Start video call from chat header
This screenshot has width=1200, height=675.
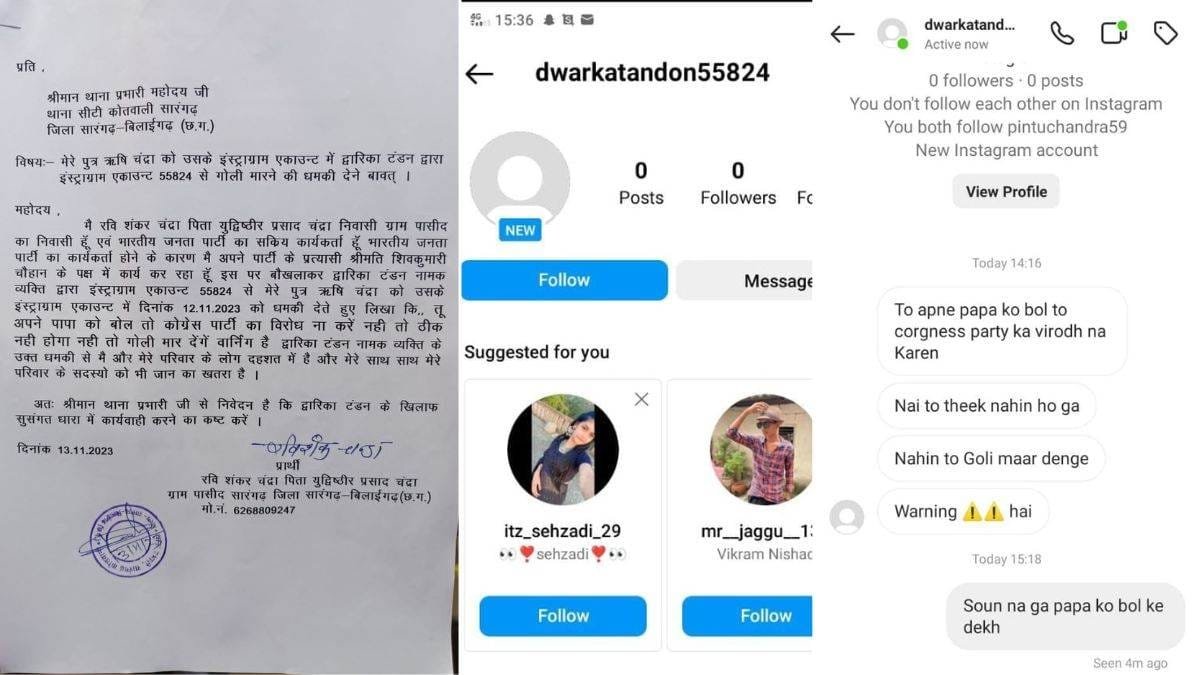(1114, 32)
